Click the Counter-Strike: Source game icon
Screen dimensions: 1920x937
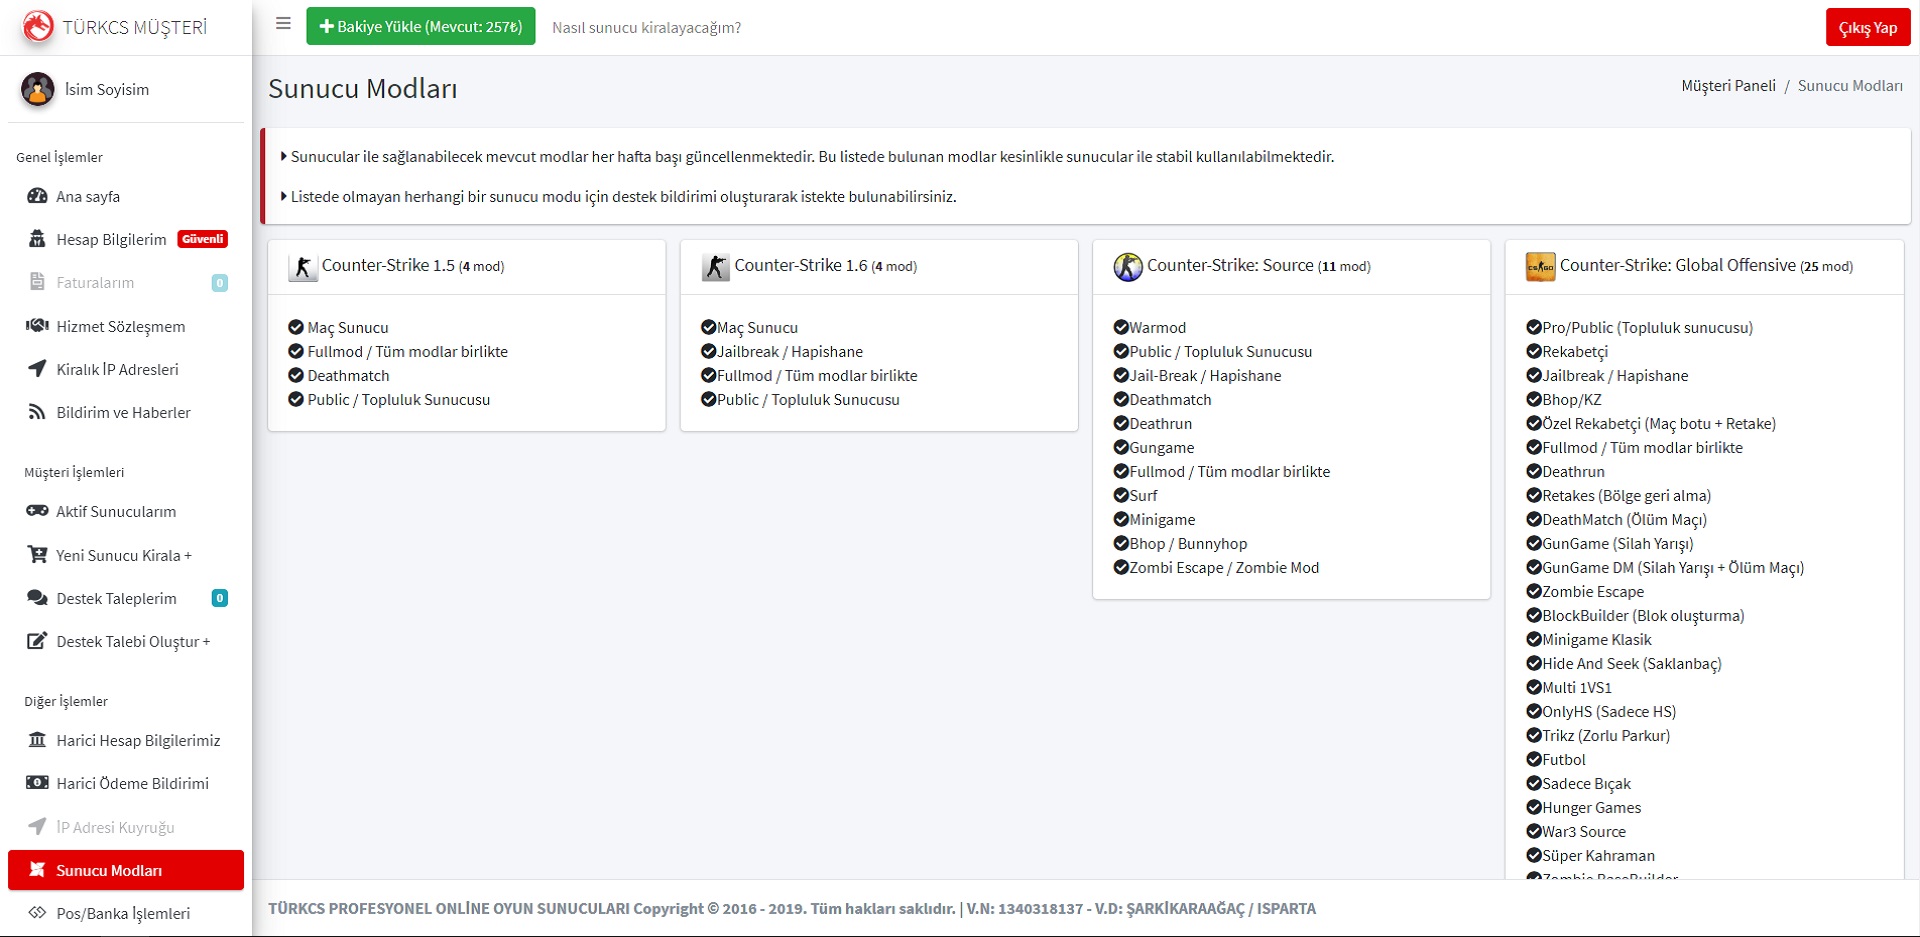click(1128, 267)
